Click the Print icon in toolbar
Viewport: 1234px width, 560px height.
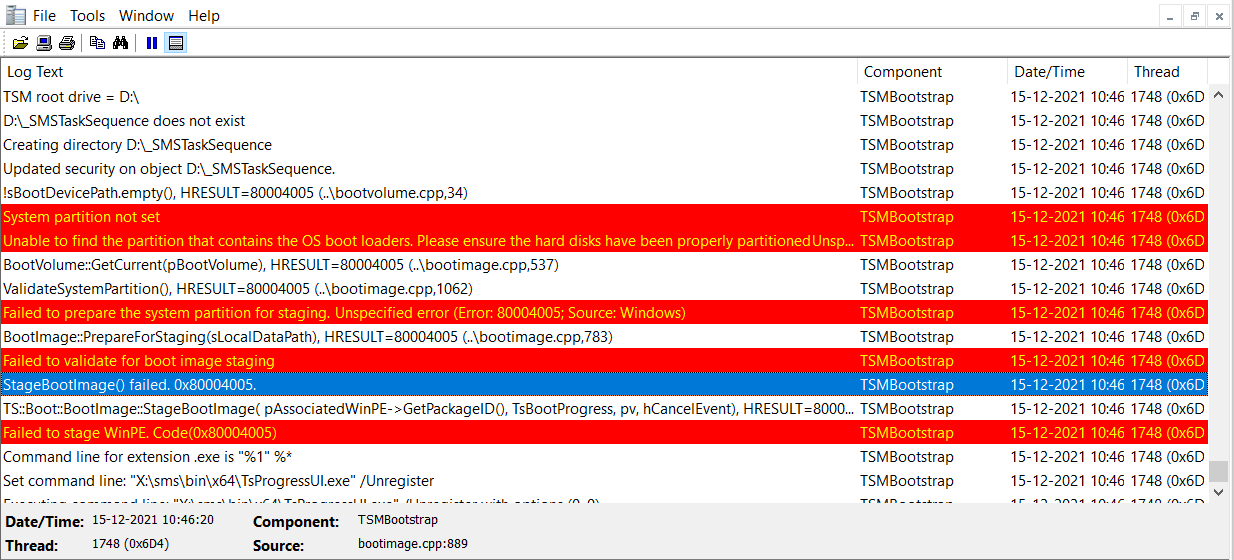tap(67, 43)
